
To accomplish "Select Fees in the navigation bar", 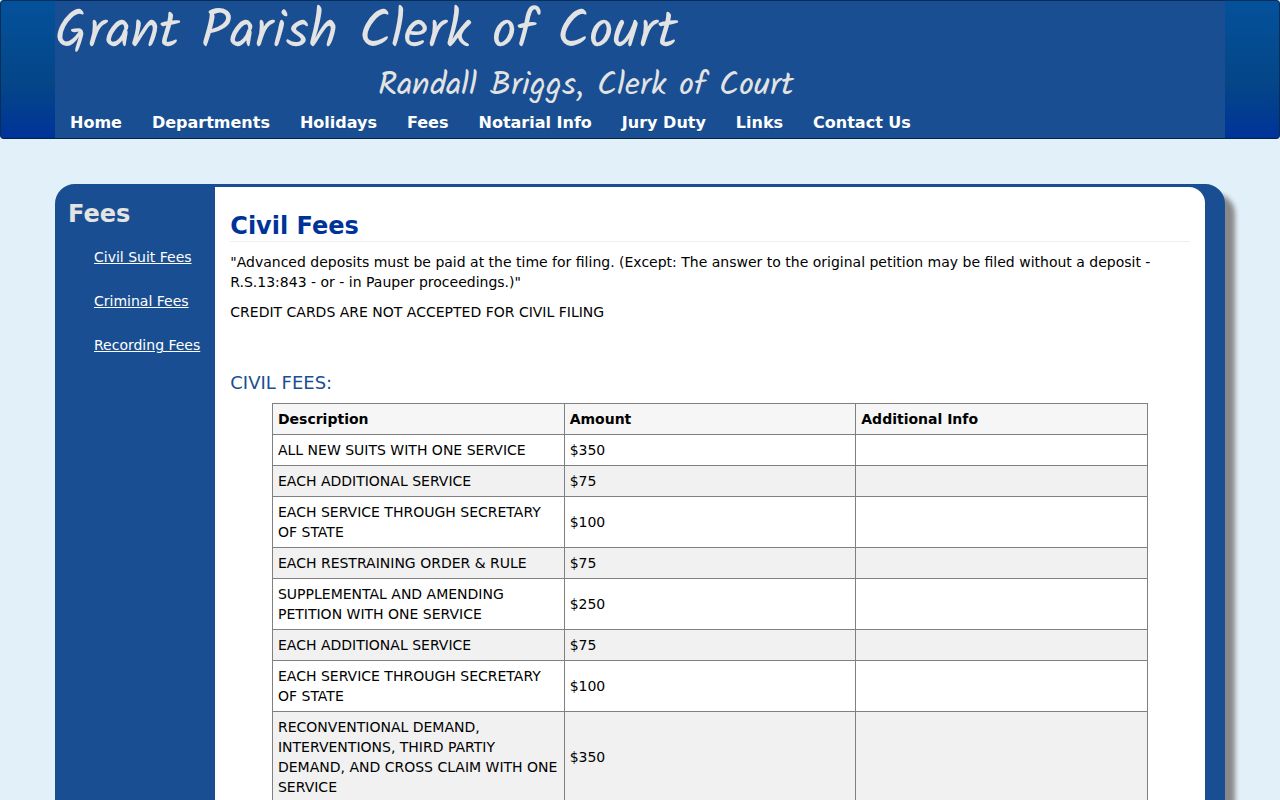I will point(428,122).
